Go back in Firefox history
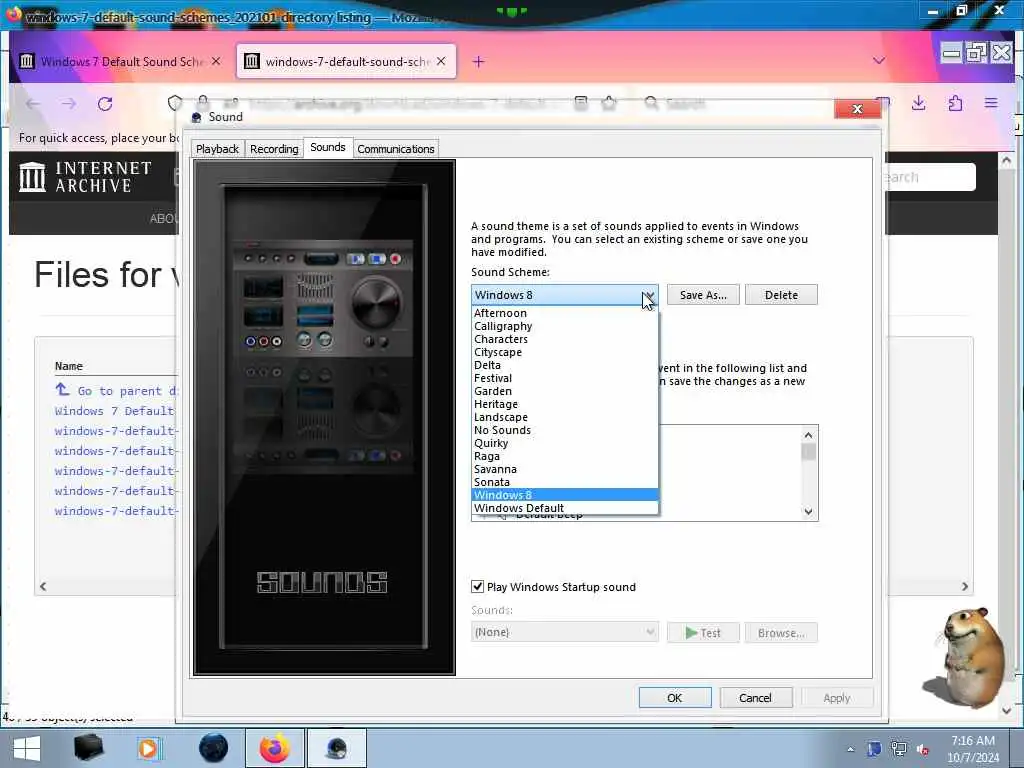1024x768 pixels. [x=33, y=103]
